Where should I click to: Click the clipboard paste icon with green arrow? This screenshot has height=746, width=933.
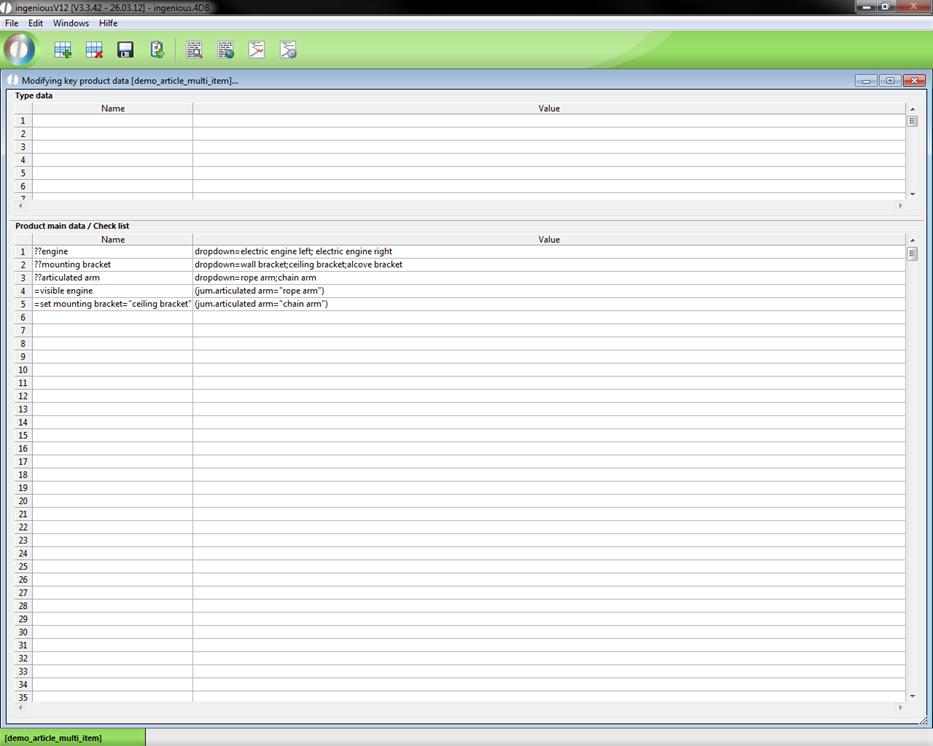pyautogui.click(x=157, y=50)
